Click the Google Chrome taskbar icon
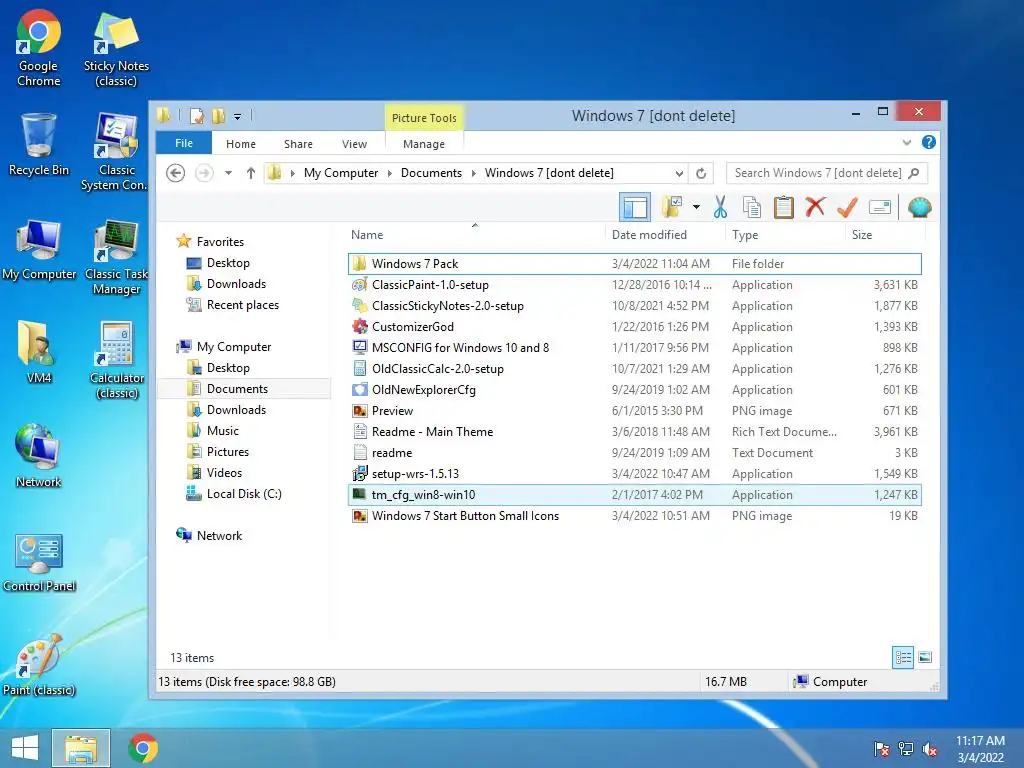This screenshot has height=768, width=1024. click(x=143, y=748)
